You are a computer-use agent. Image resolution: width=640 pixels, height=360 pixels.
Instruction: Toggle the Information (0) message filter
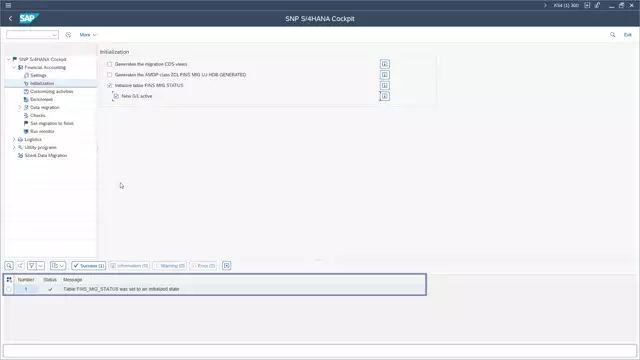[129, 266]
